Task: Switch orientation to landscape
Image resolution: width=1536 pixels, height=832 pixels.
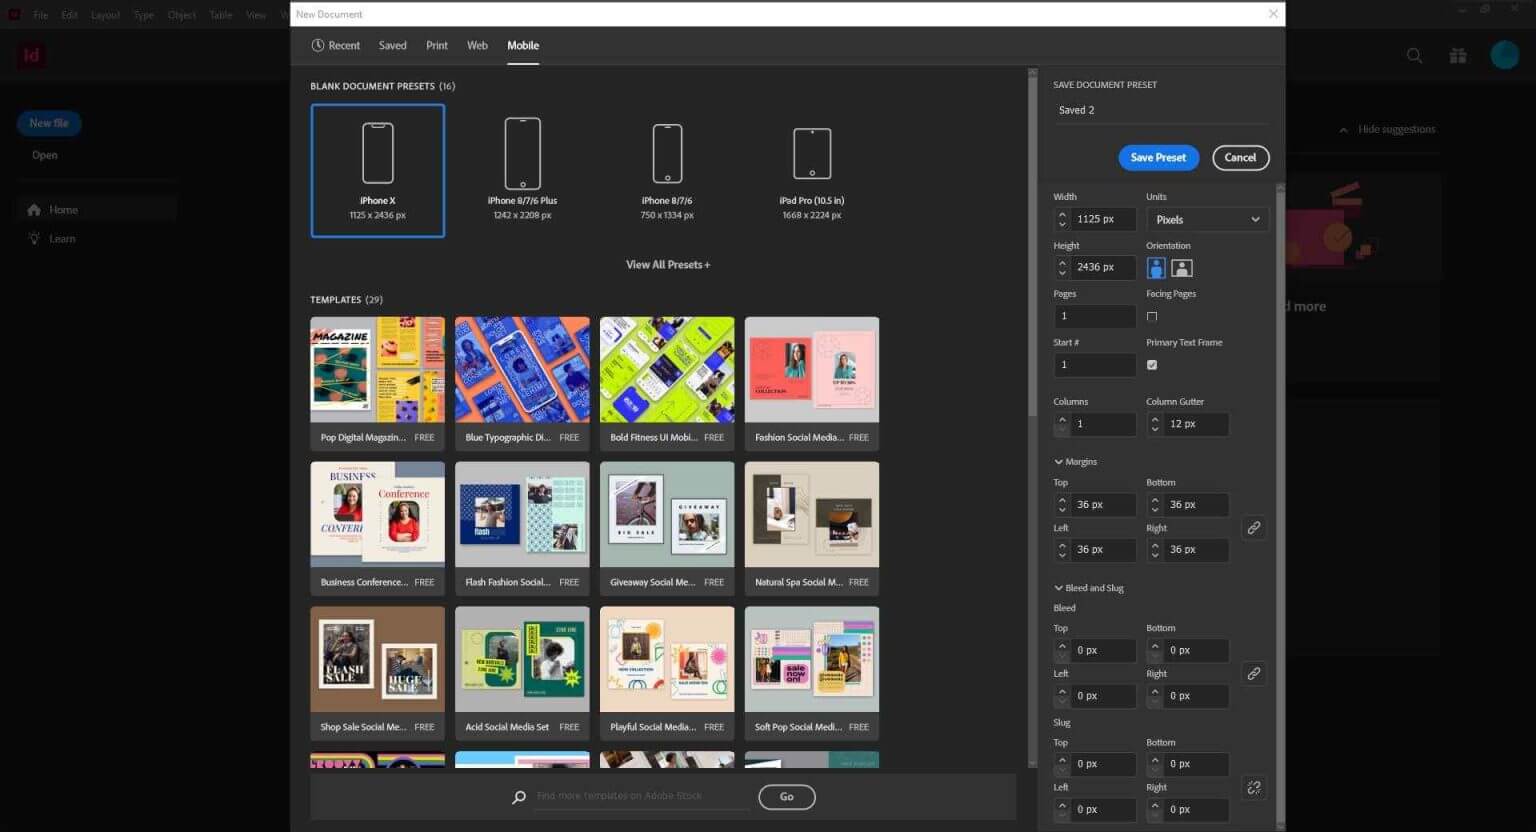Action: 1181,267
